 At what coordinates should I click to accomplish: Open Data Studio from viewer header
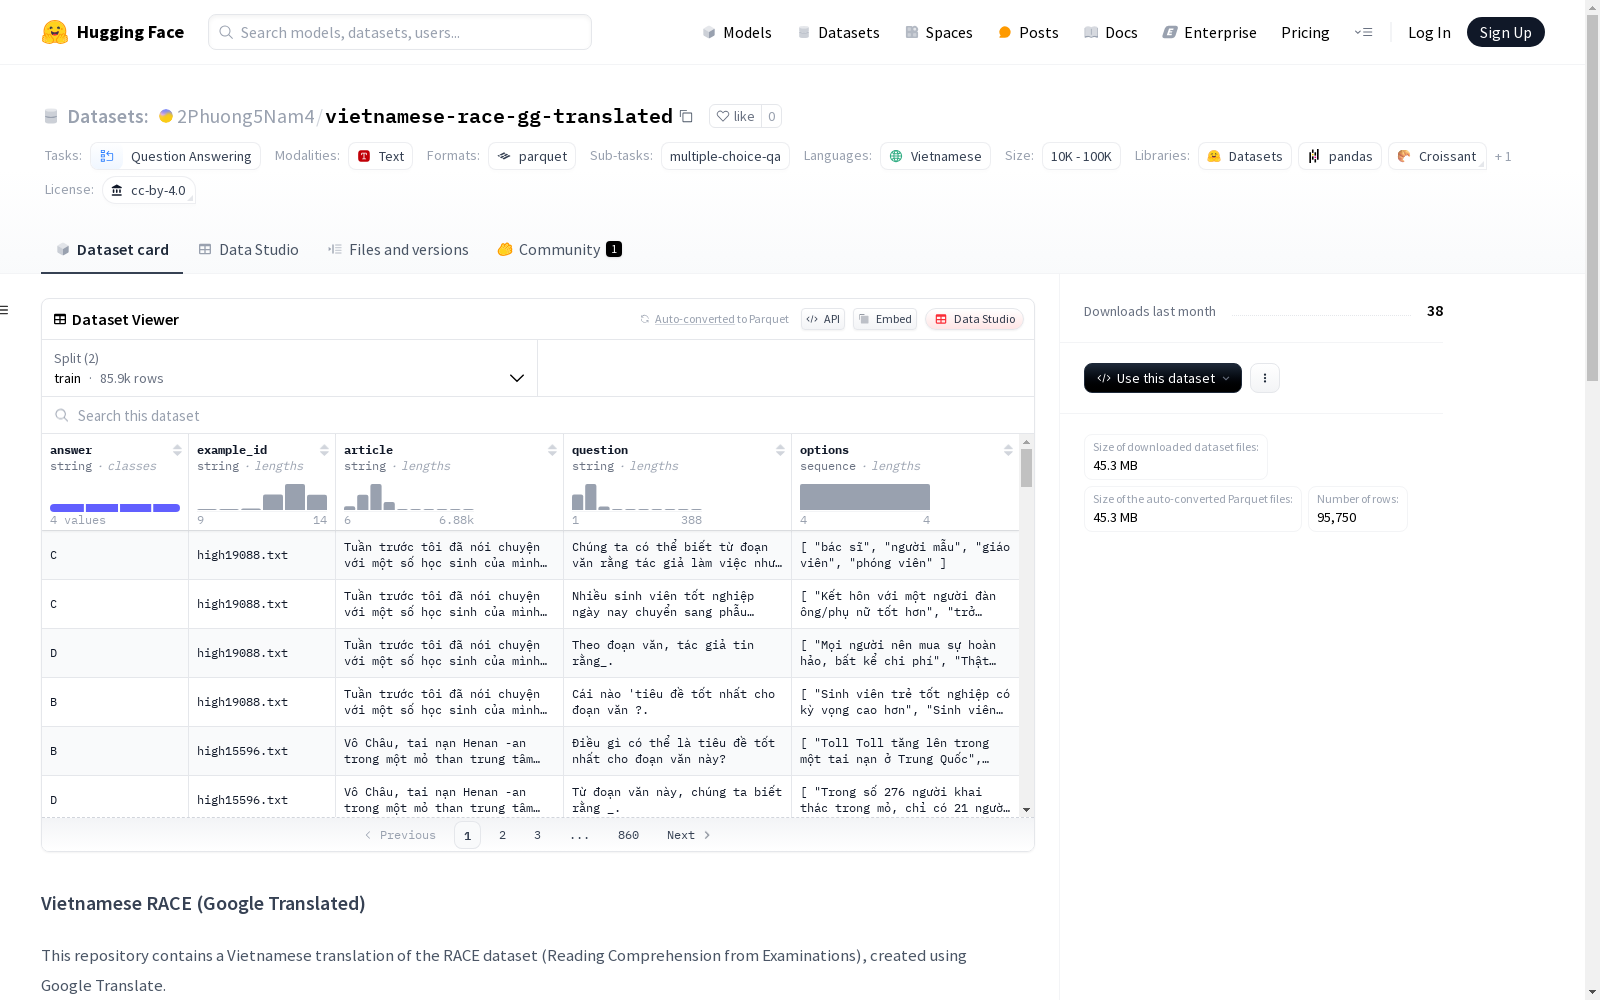tap(975, 319)
